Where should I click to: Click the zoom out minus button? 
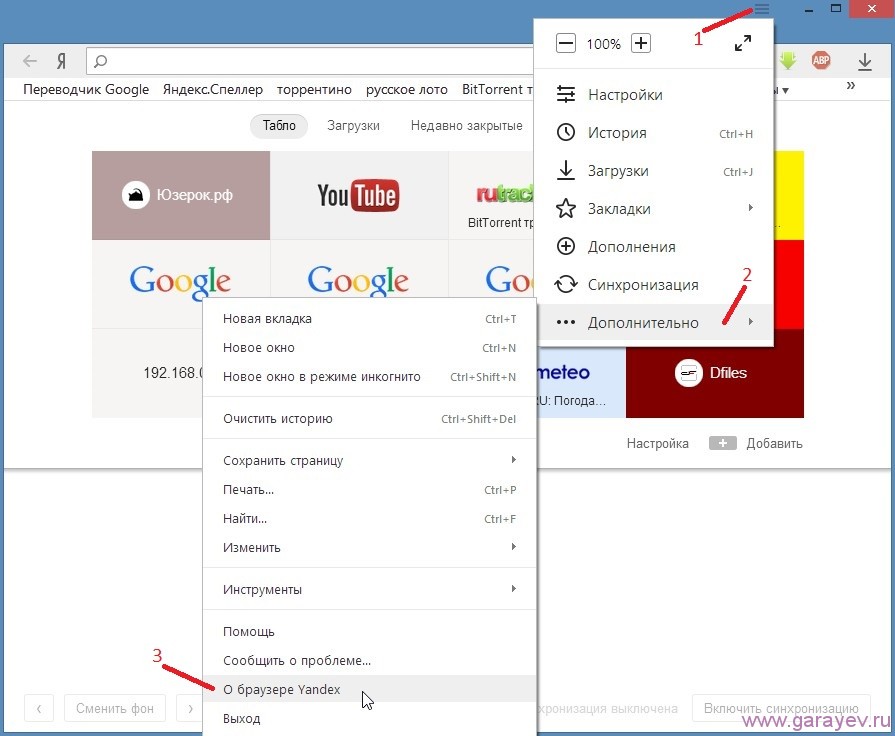[566, 43]
